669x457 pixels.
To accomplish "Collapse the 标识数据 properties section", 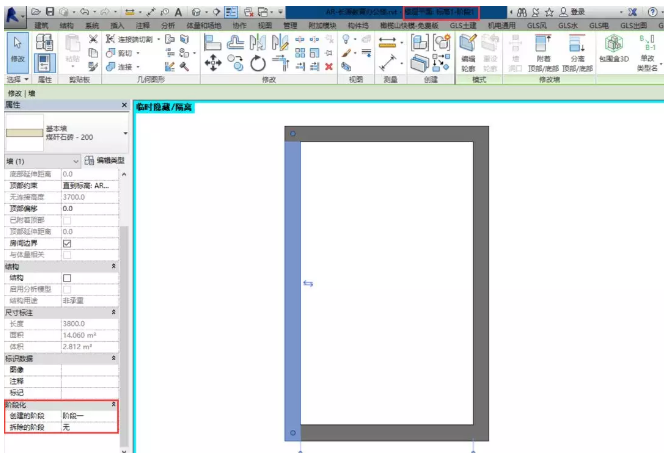I will [113, 358].
